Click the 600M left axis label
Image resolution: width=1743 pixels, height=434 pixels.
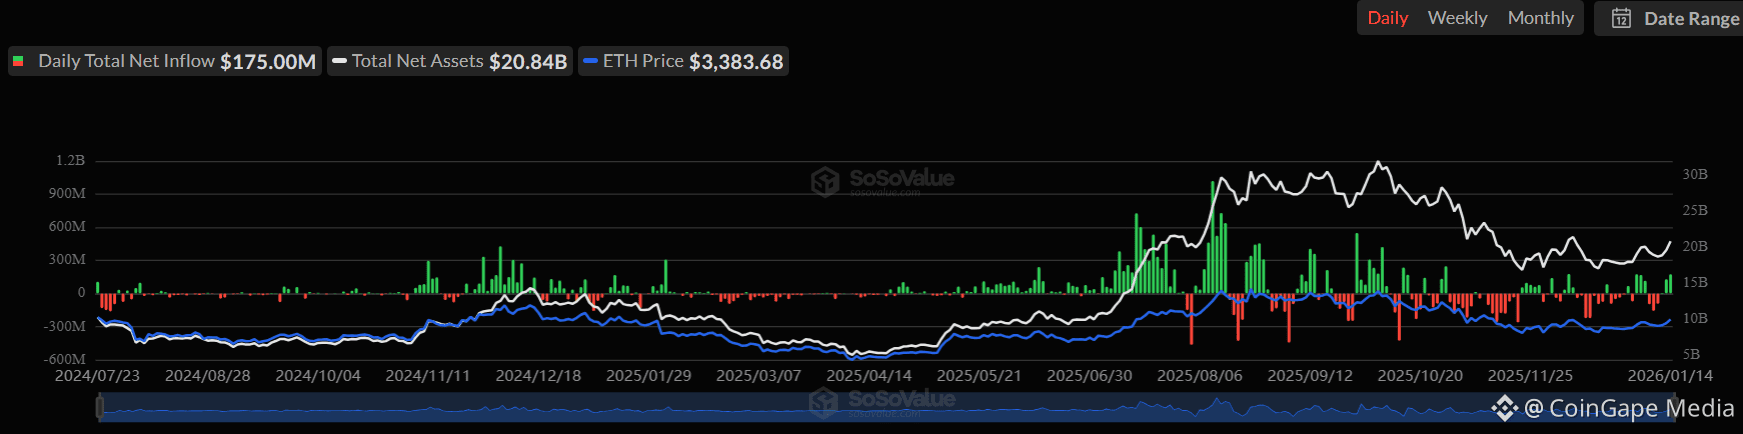[67, 226]
